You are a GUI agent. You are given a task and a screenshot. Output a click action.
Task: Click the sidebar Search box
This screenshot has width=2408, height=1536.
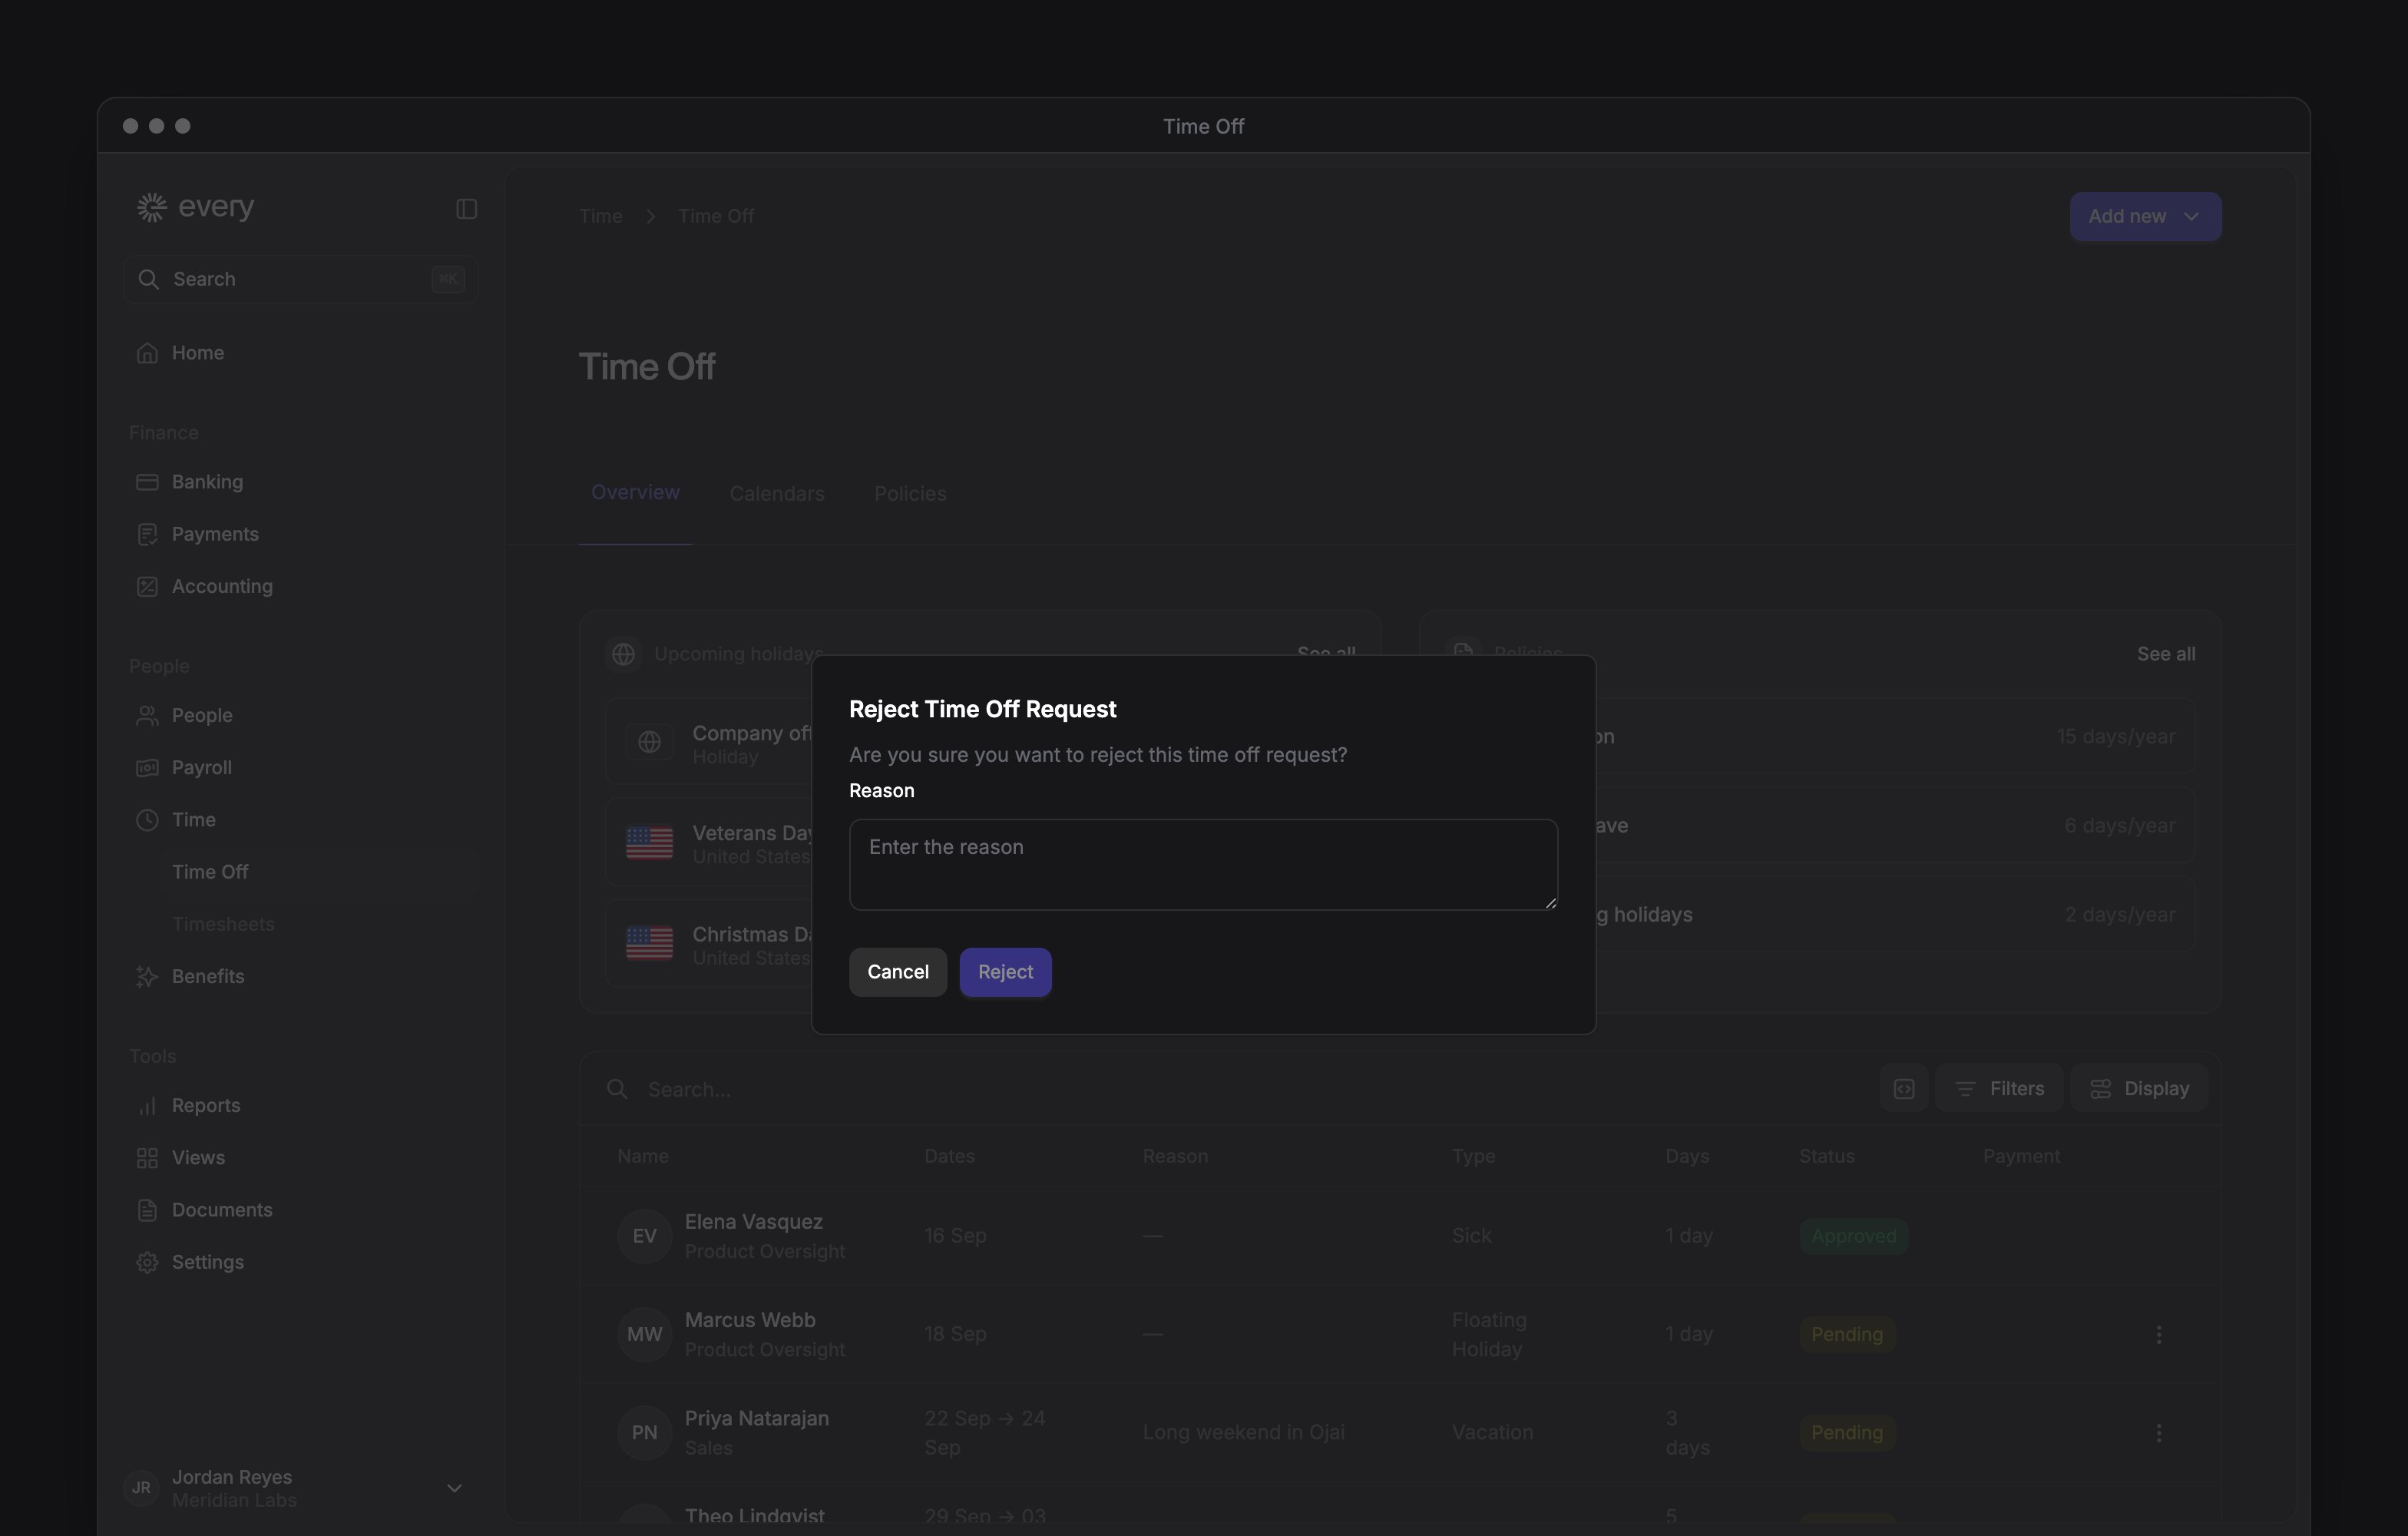(x=300, y=279)
